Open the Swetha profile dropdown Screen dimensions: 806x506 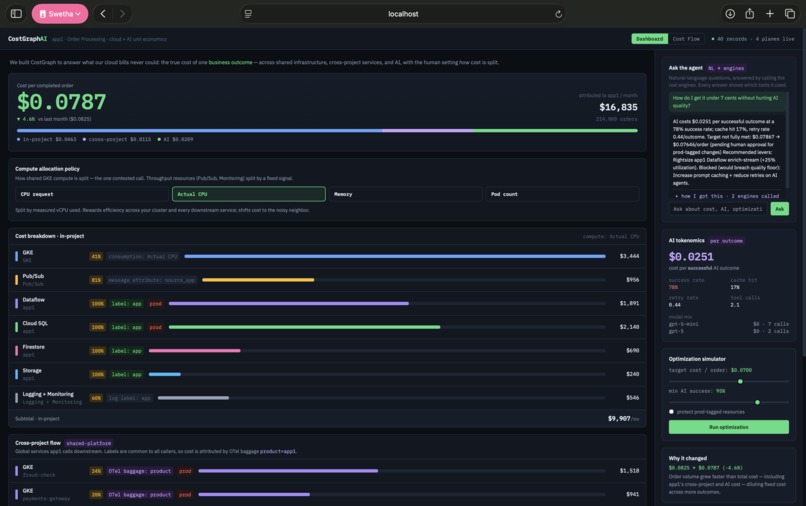coord(60,14)
